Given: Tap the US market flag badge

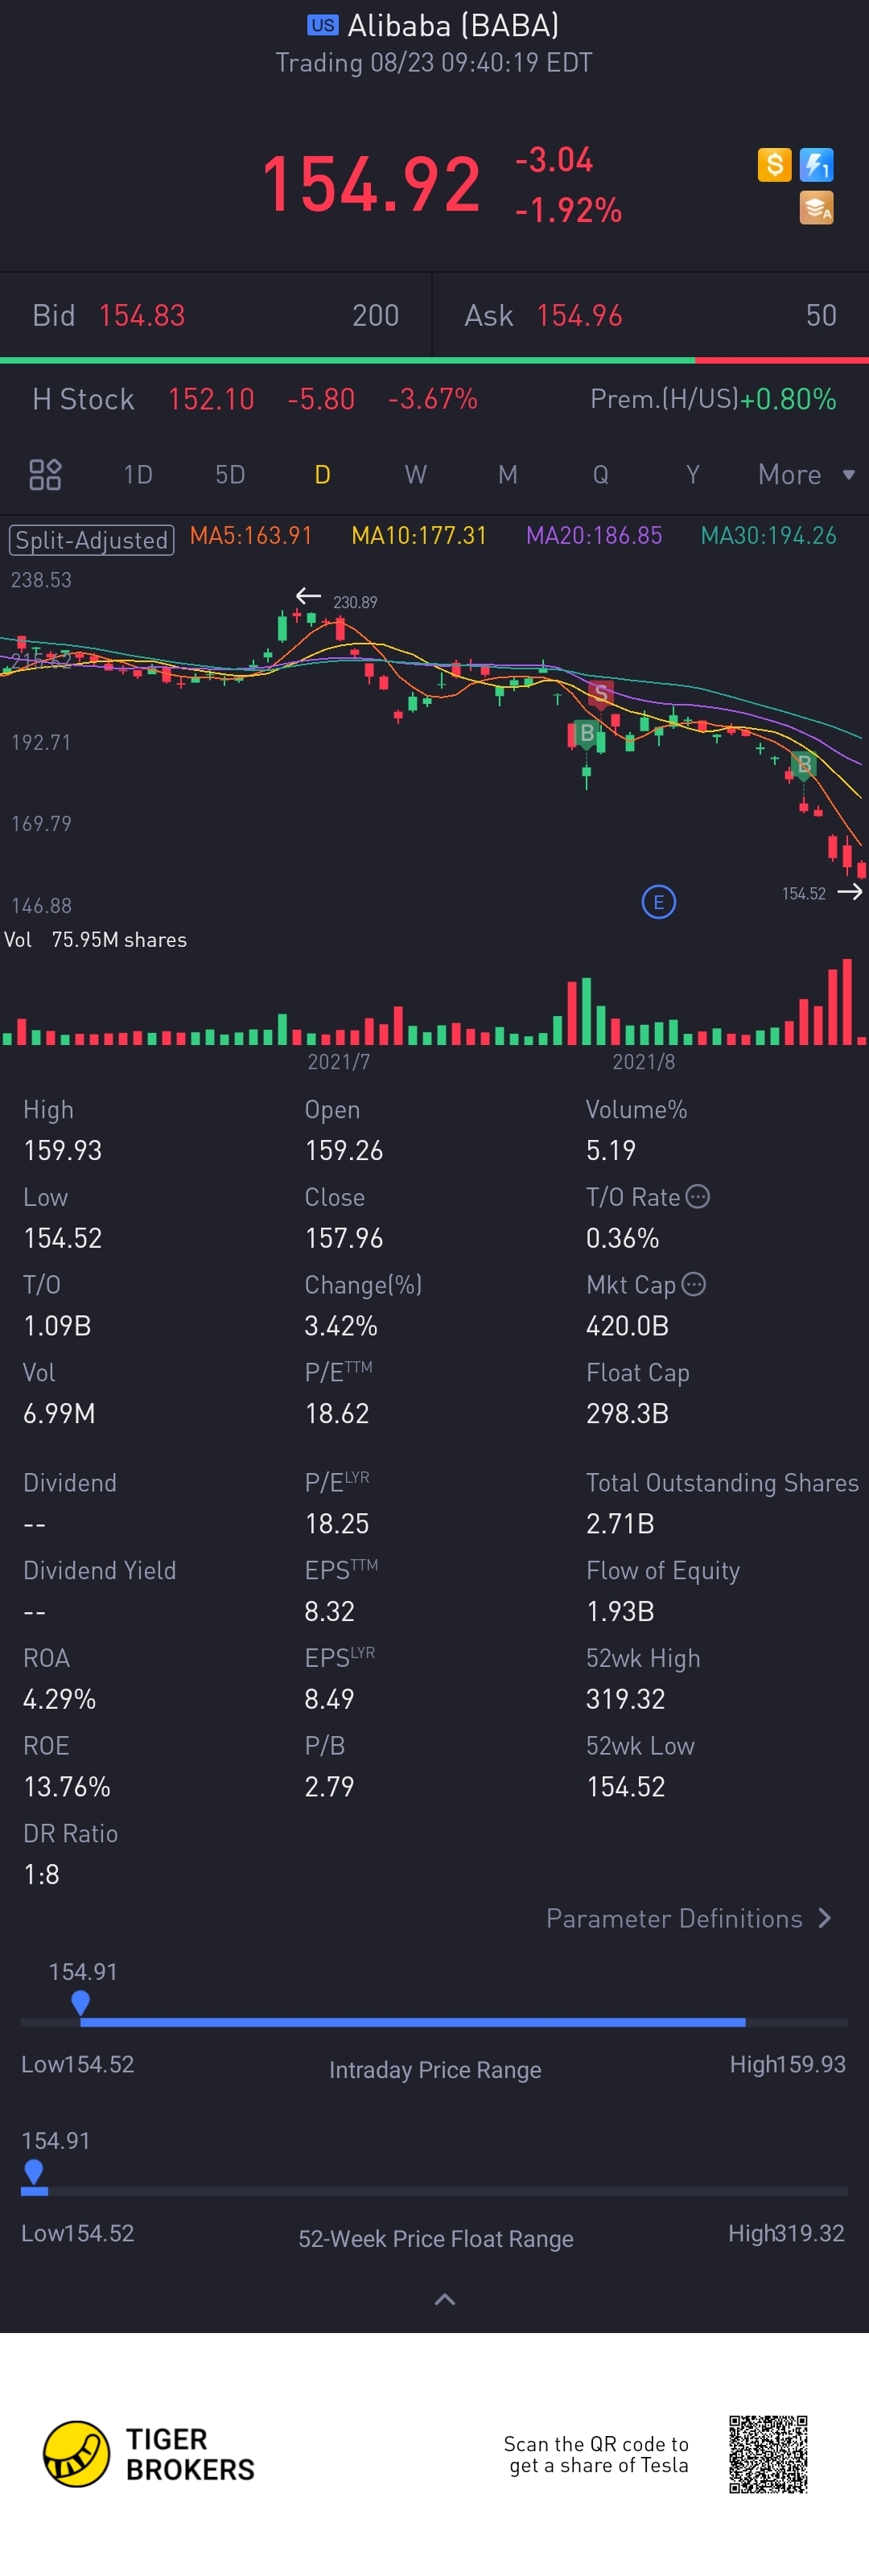Looking at the screenshot, I should point(322,25).
